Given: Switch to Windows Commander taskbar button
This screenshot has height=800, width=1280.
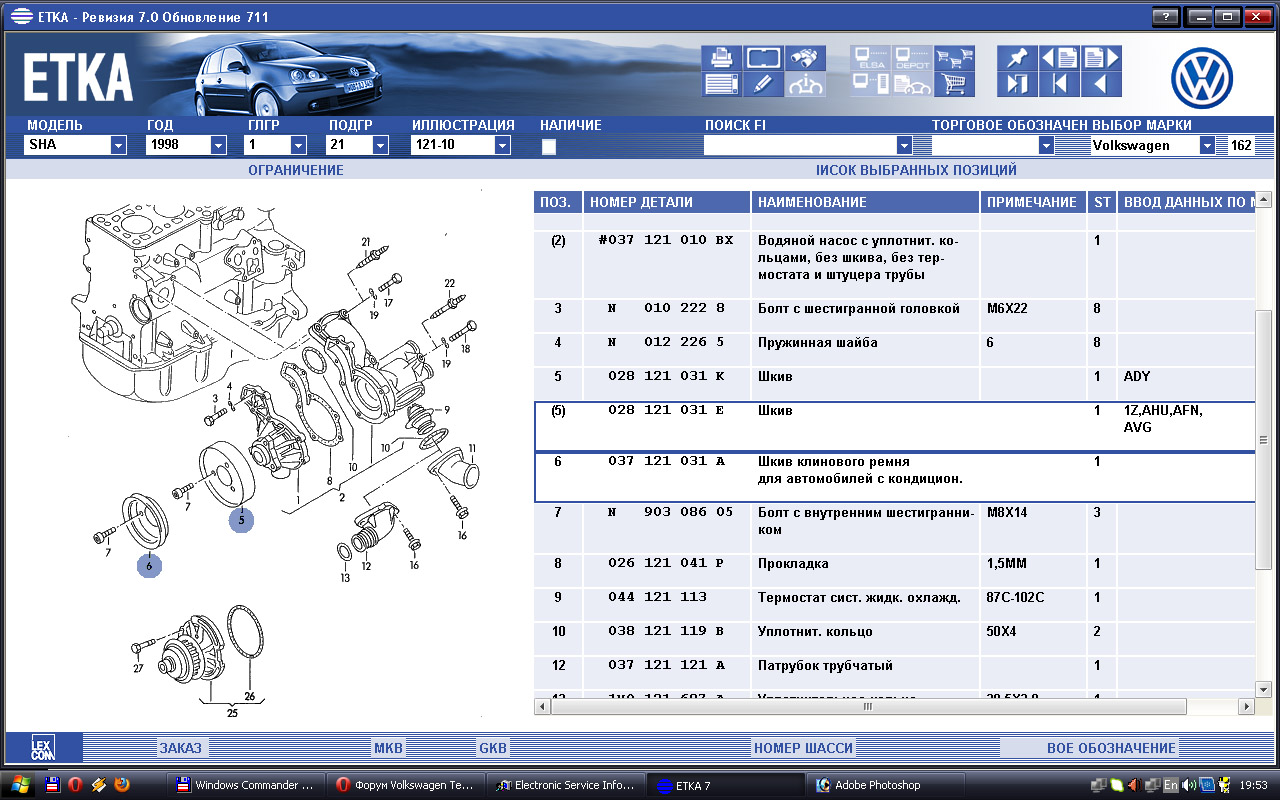Looking at the screenshot, I should pyautogui.click(x=246, y=785).
